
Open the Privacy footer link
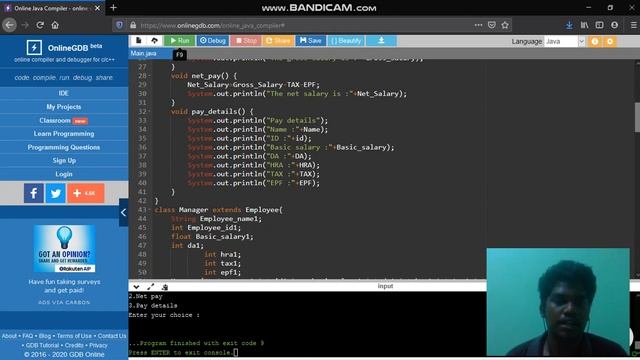[x=98, y=345]
